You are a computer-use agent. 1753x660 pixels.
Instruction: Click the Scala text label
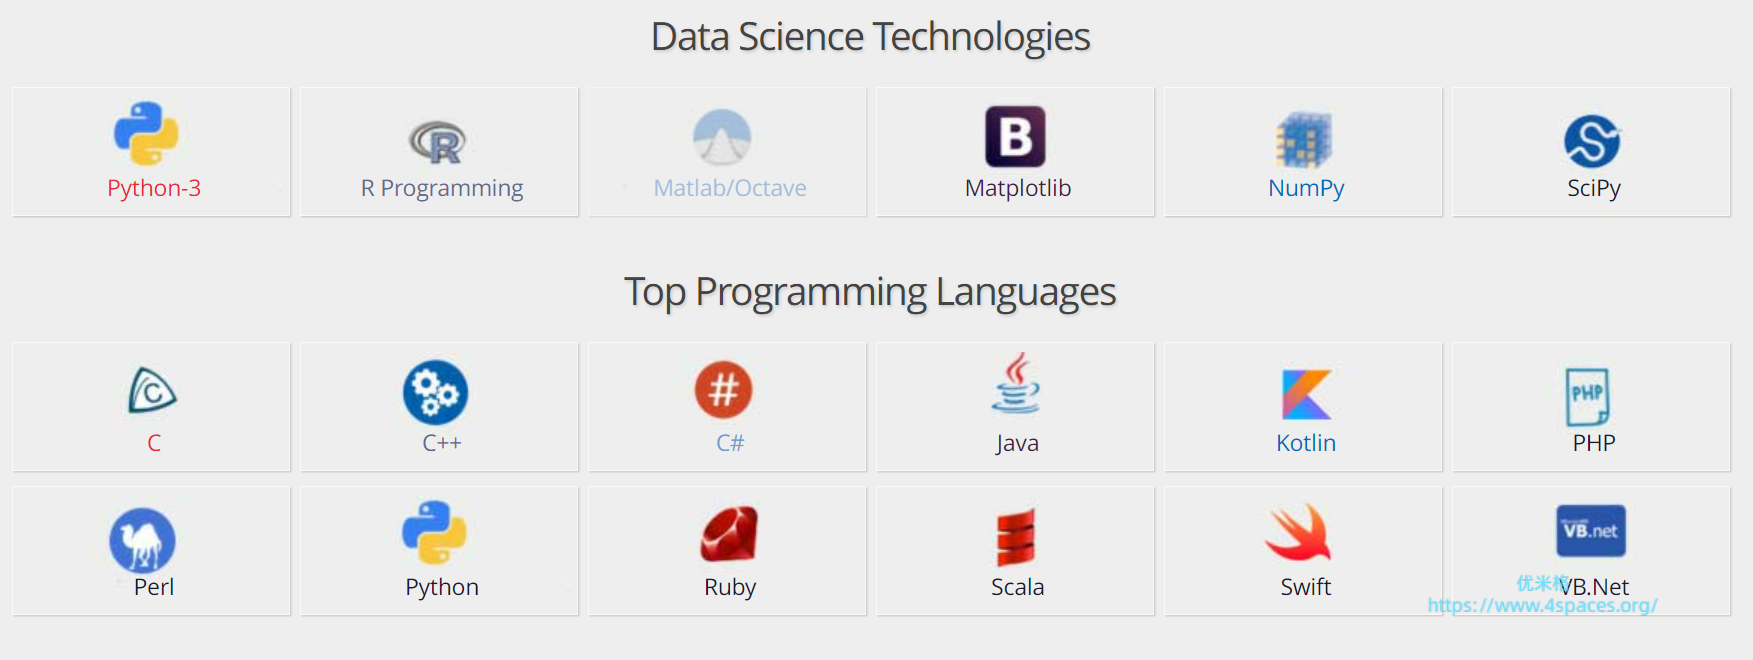pyautogui.click(x=1017, y=587)
